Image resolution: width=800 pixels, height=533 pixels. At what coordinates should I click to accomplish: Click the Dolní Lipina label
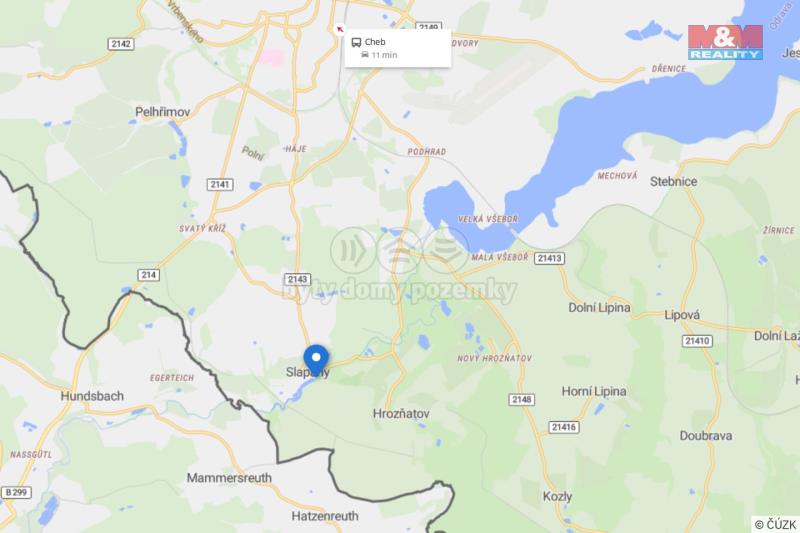coord(599,308)
